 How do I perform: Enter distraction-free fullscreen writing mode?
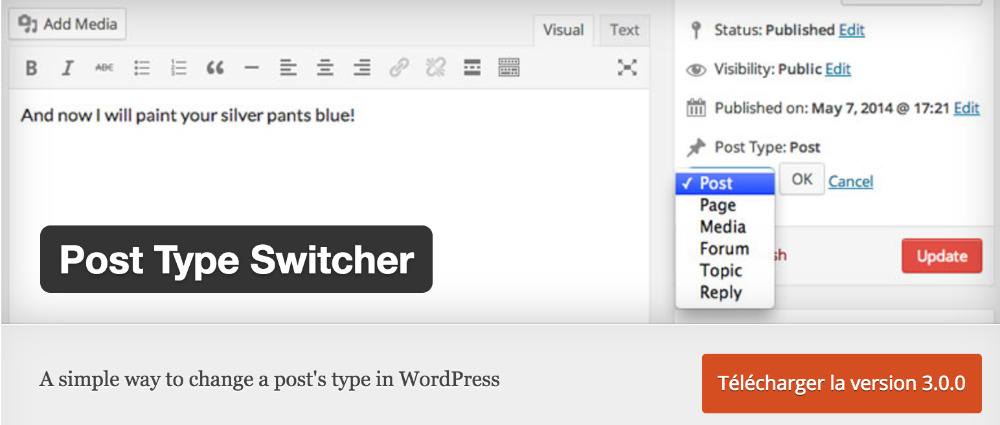(628, 68)
